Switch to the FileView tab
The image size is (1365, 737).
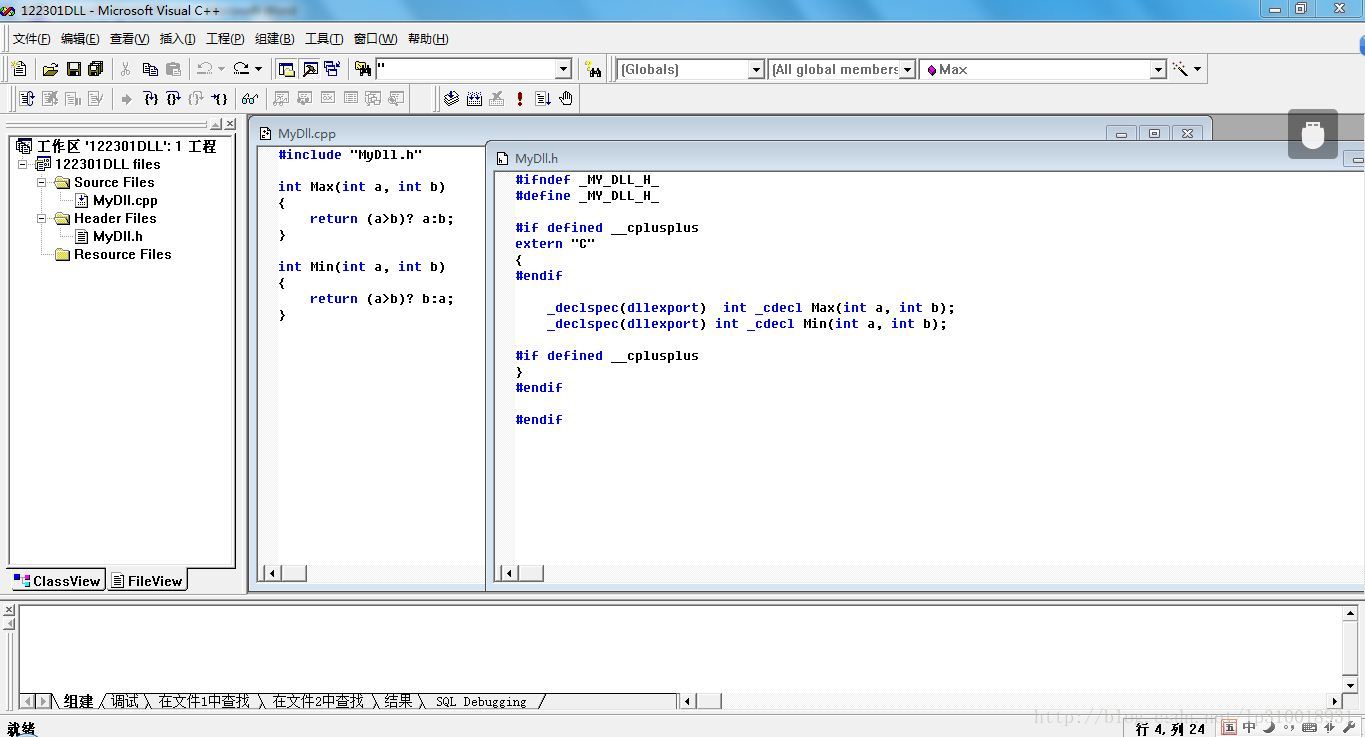click(147, 581)
